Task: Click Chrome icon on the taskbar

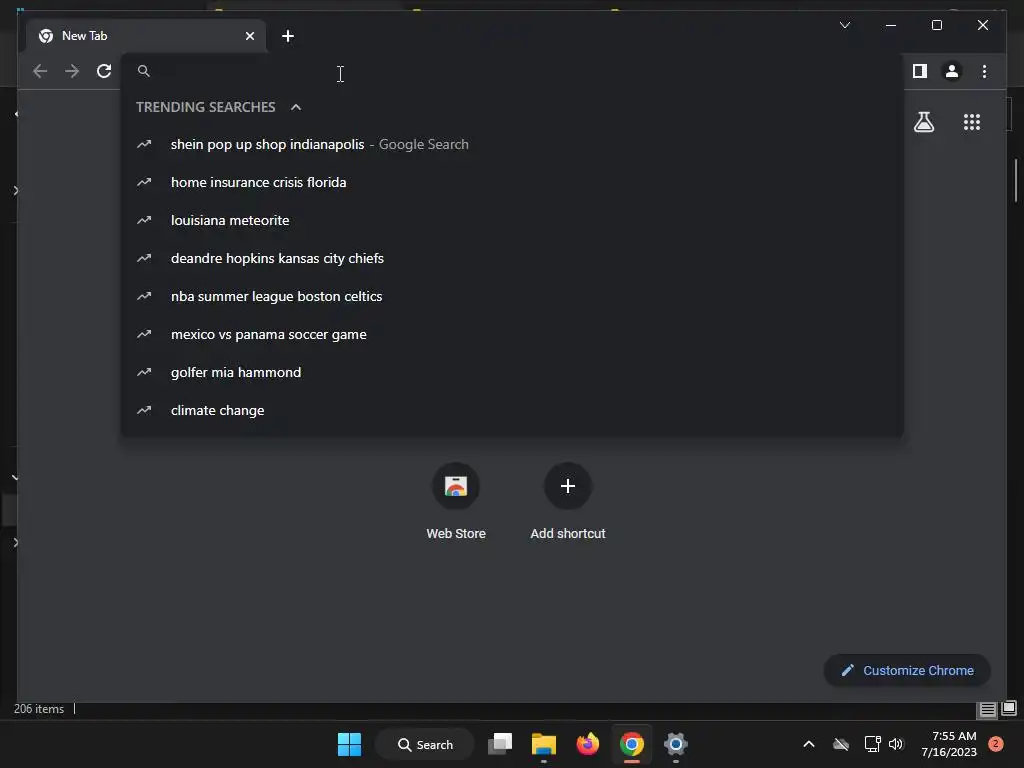Action: click(632, 744)
